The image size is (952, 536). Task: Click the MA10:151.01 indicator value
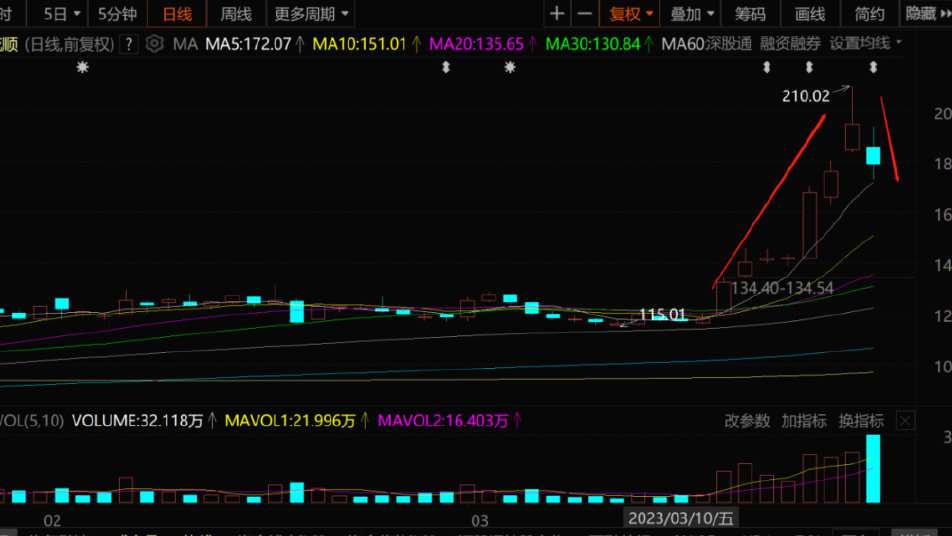click(x=359, y=44)
